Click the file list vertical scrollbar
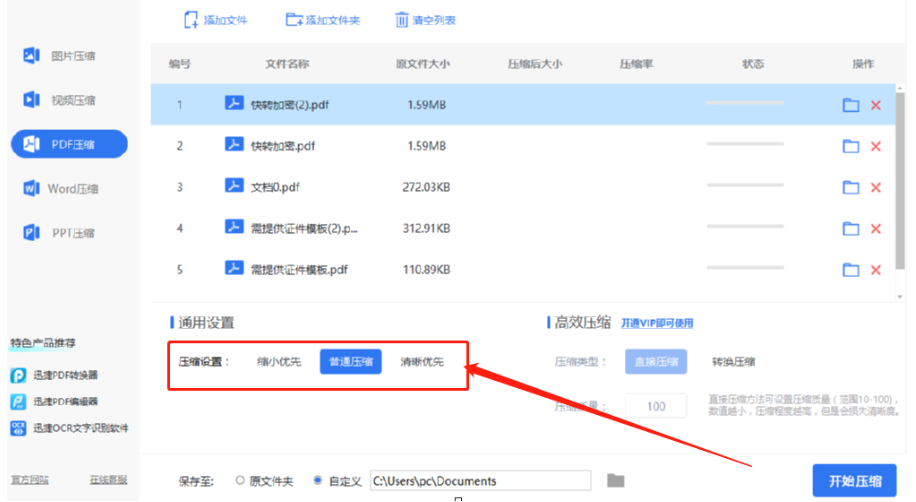The height and width of the screenshot is (502, 916). click(x=900, y=181)
